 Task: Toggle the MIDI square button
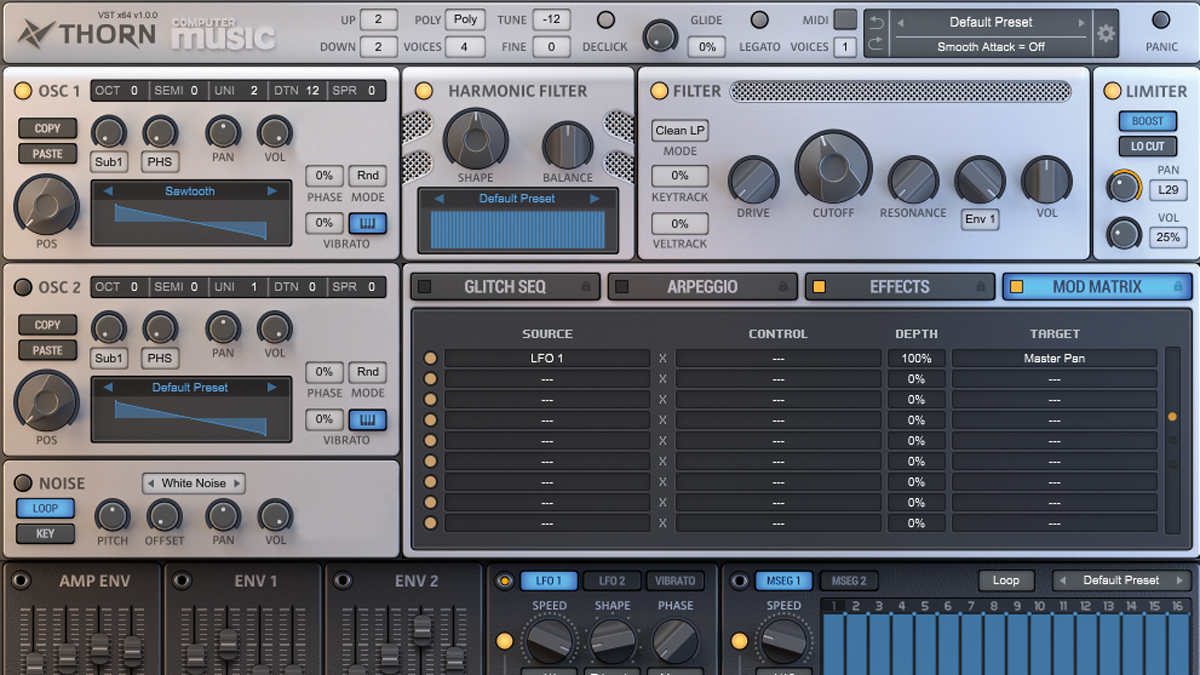tap(845, 19)
